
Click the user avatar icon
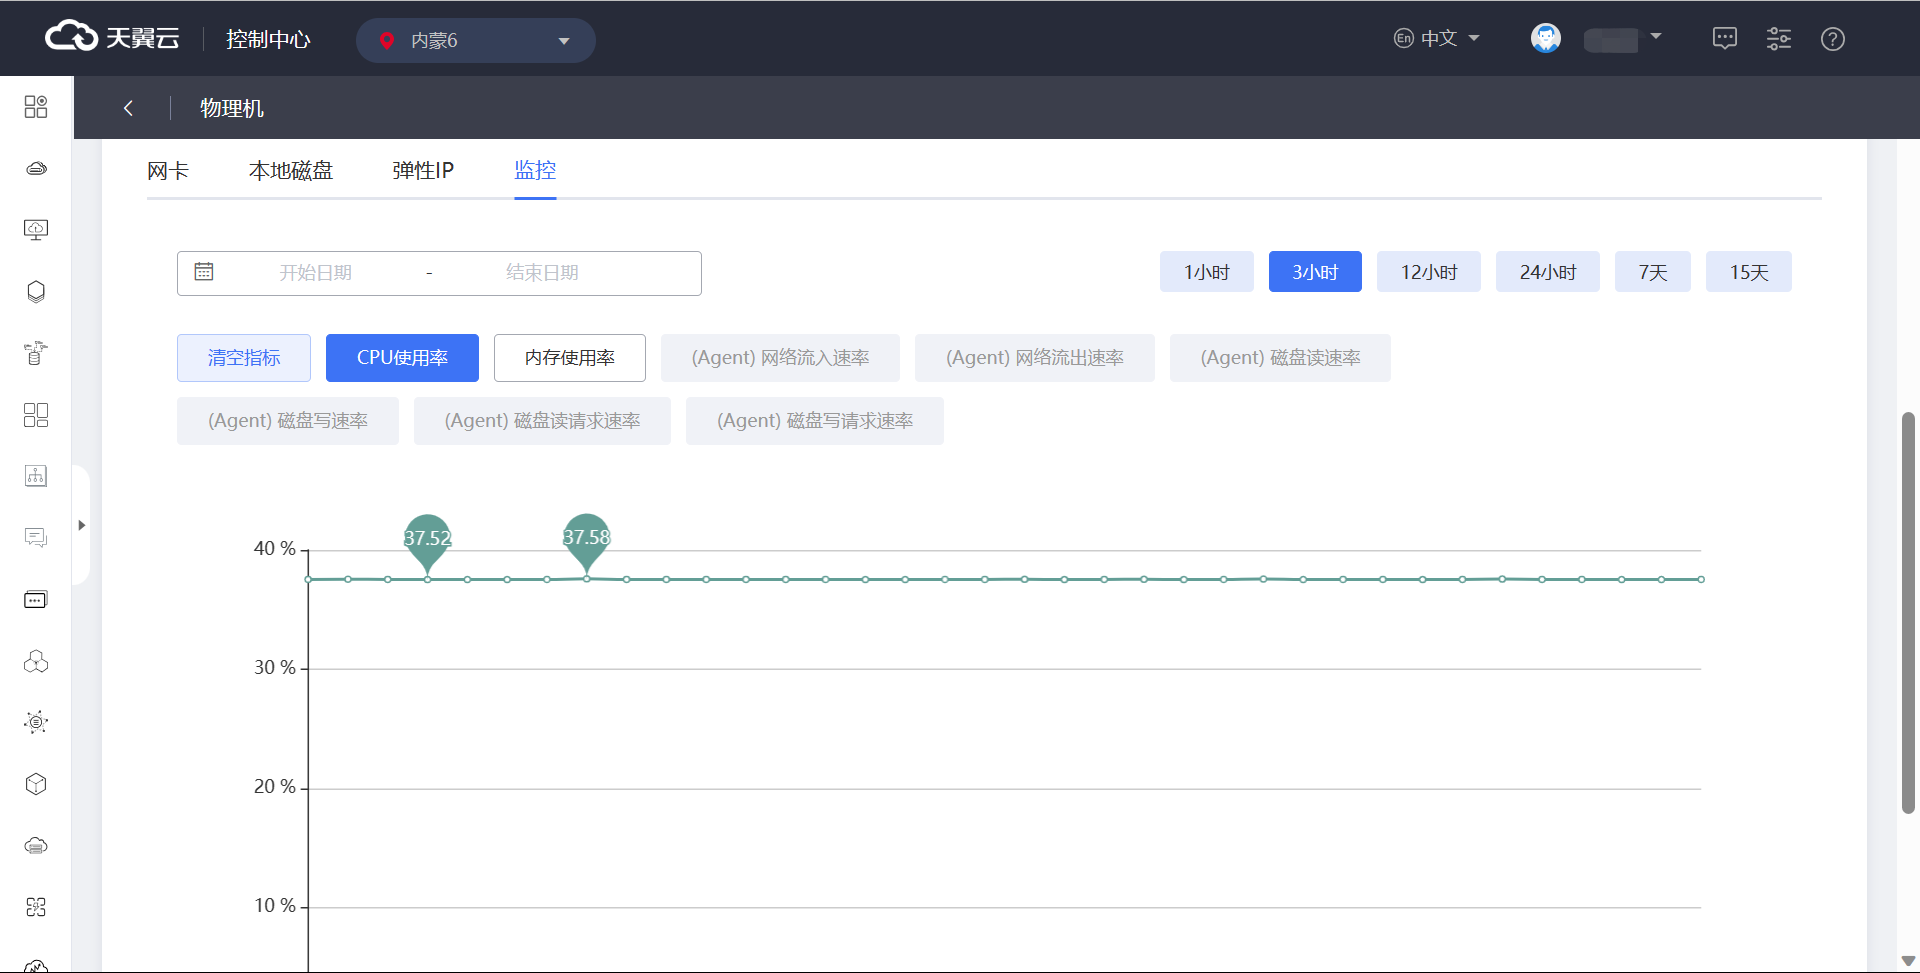coord(1545,39)
